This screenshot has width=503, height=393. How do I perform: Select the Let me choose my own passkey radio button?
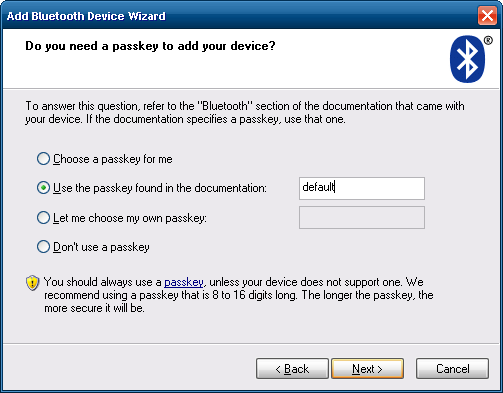coord(43,218)
